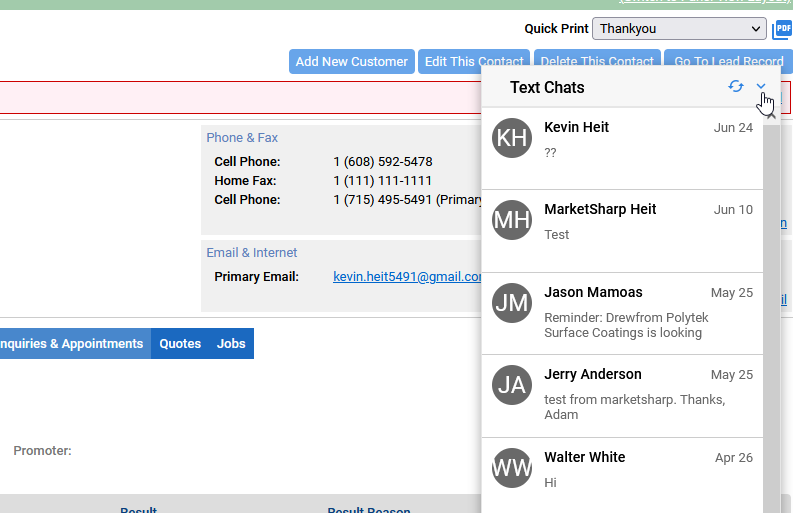Open the MarketSharp Heit chat

[x=623, y=231]
